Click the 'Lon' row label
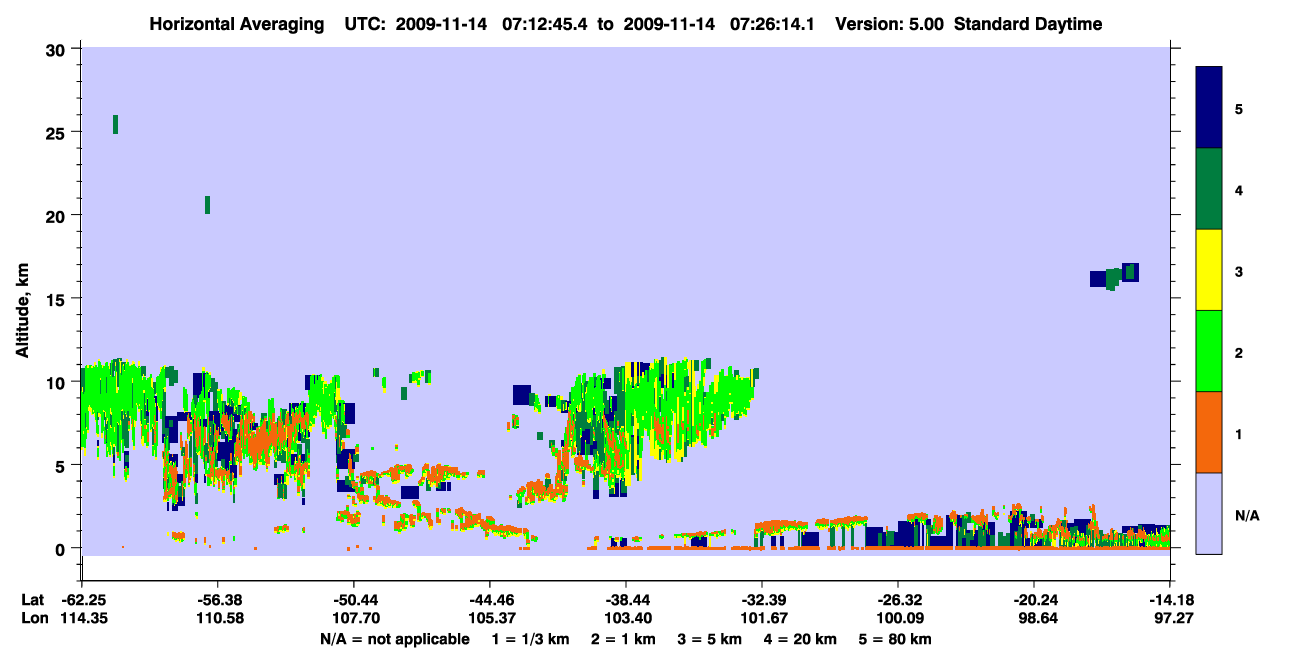The image size is (1300, 667). tap(33, 618)
